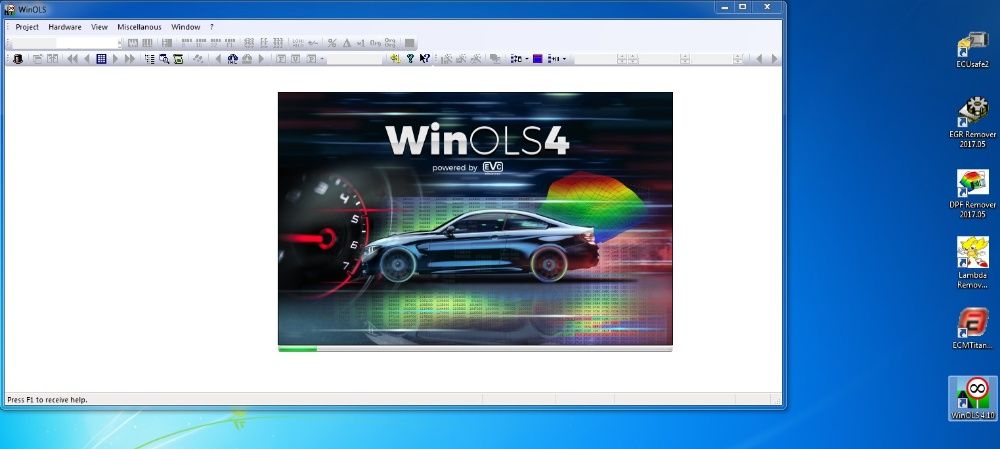The height and width of the screenshot is (449, 1000).
Task: Maximize the WinOLS window
Action: [742, 7]
